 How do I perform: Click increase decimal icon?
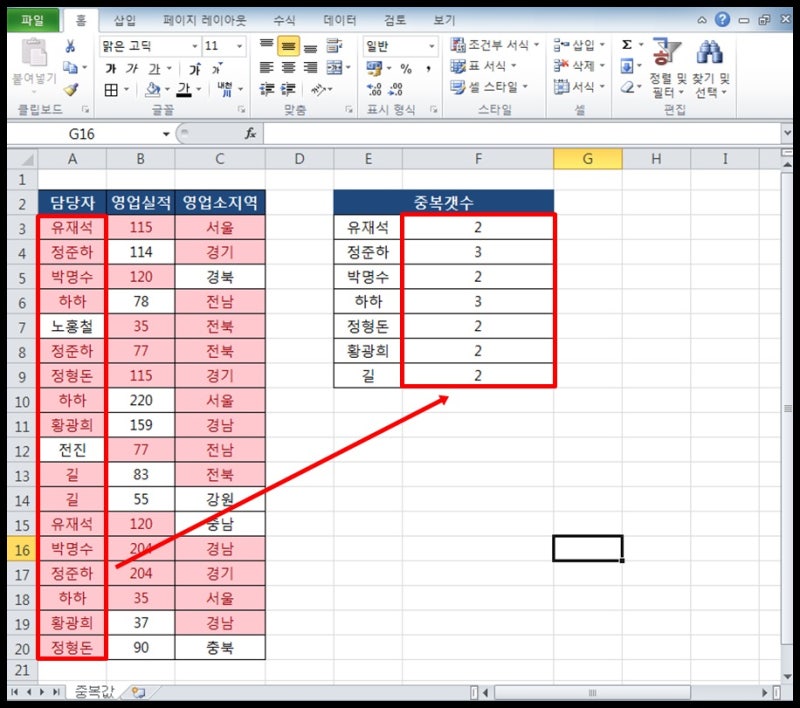(374, 90)
